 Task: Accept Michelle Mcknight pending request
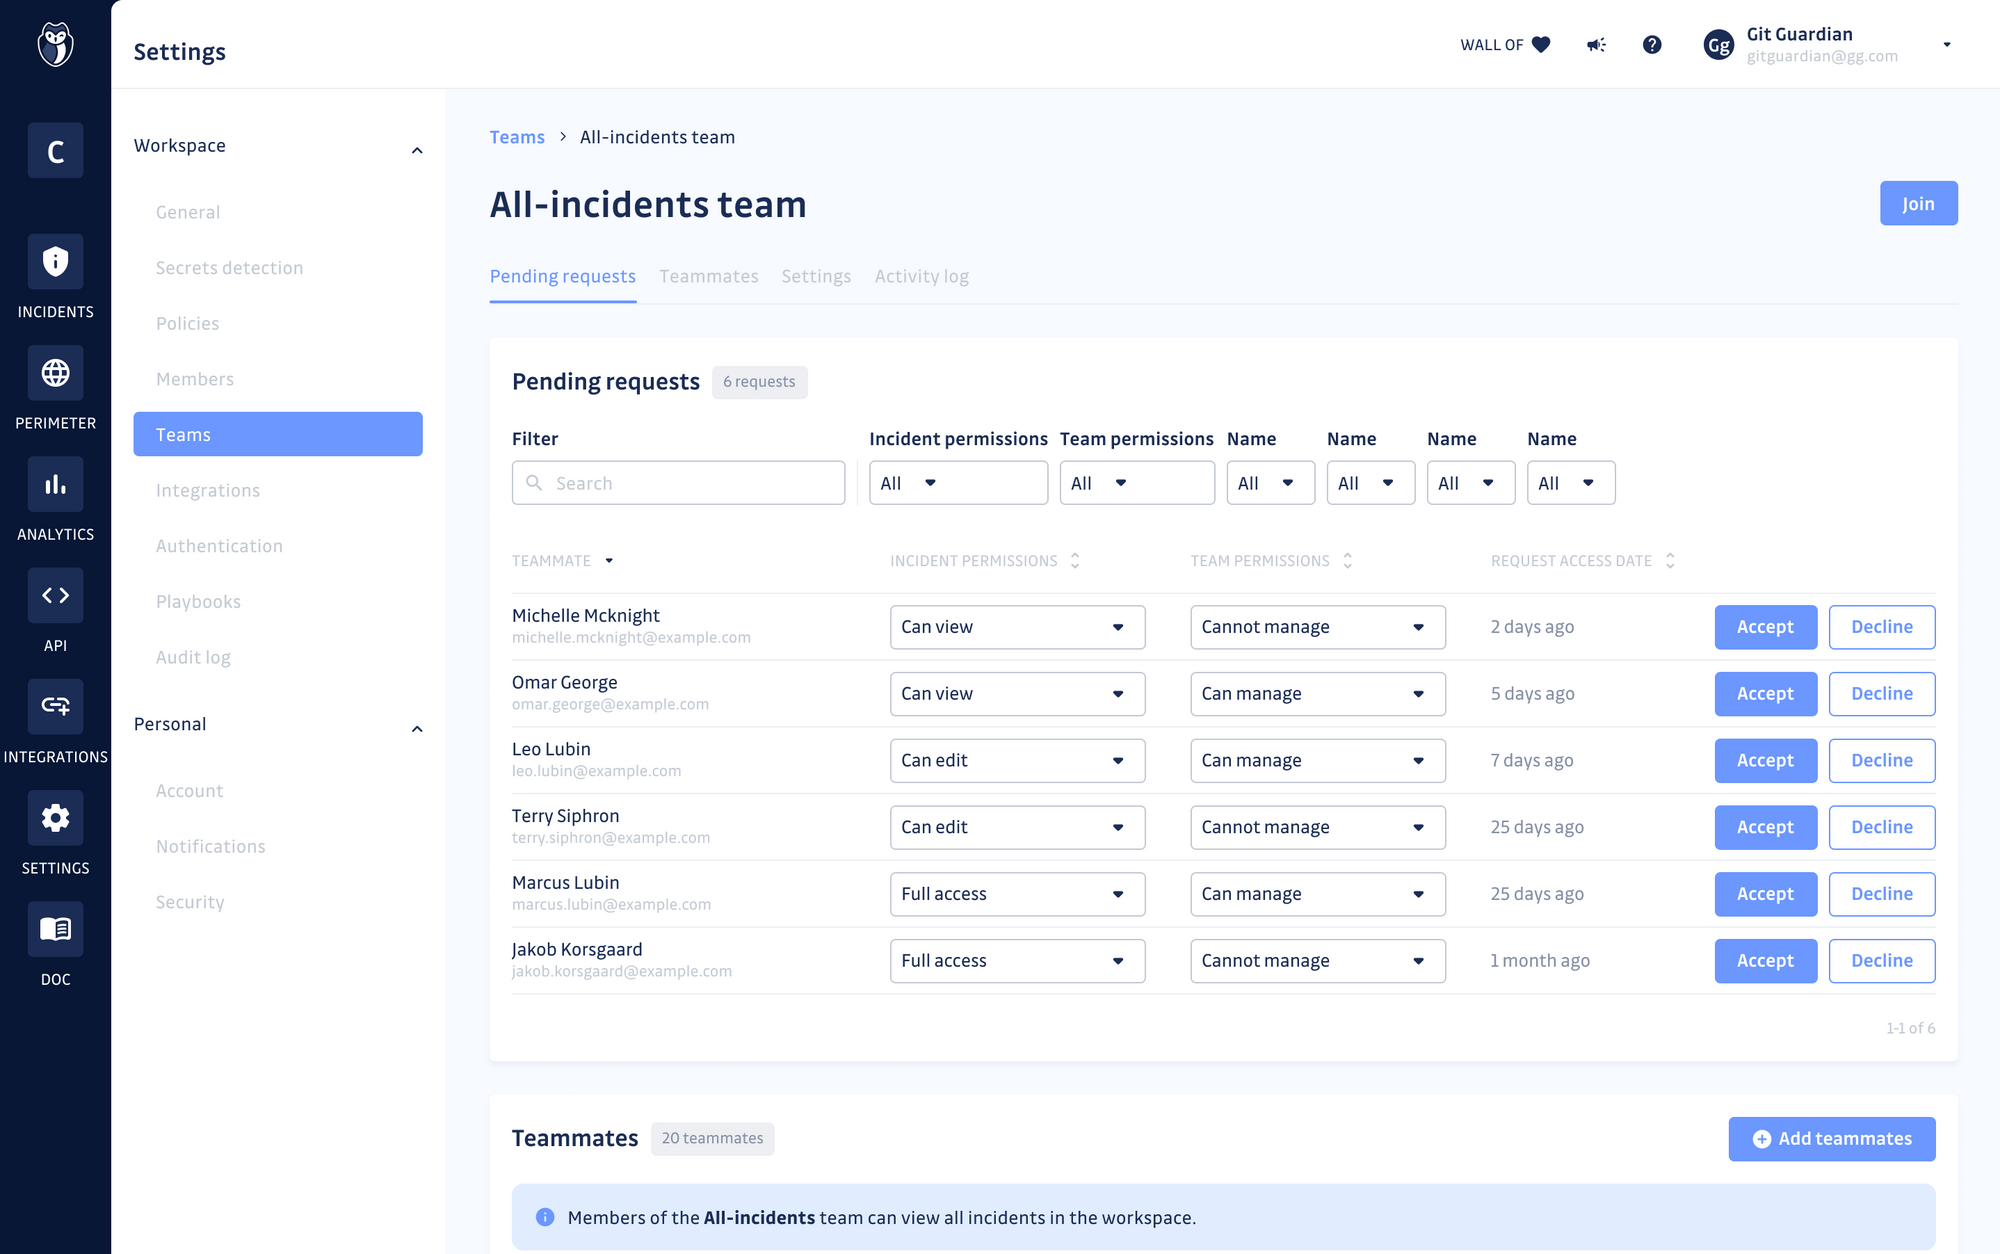coord(1765,626)
